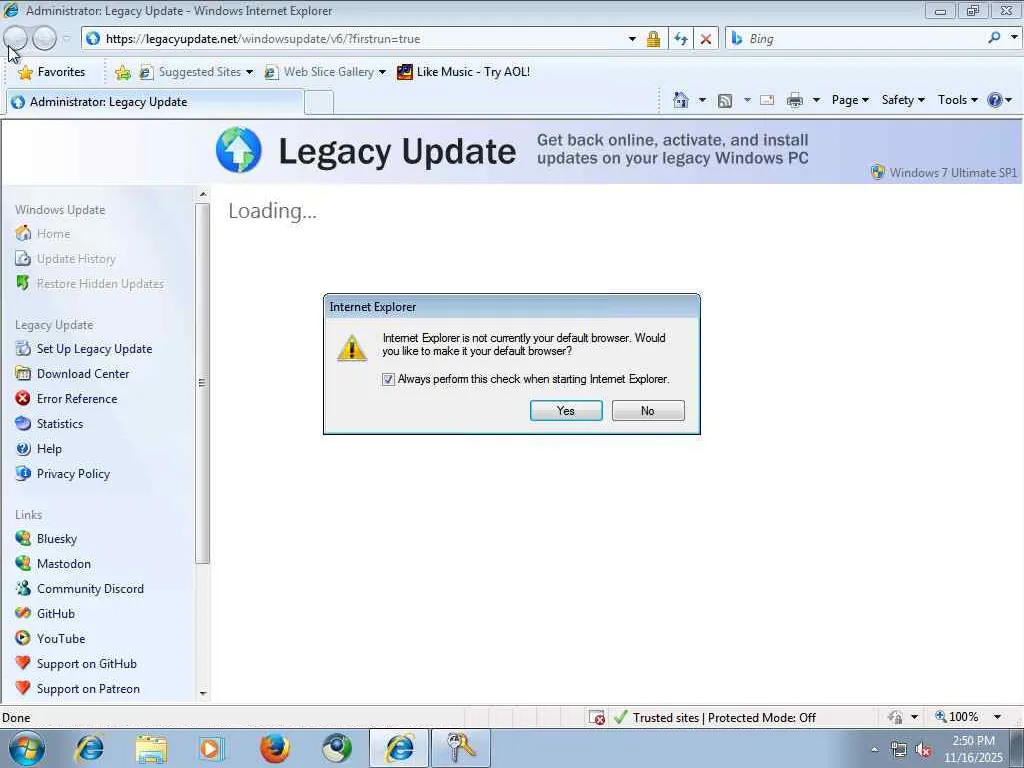Open the search provider dropdown arrow
Screen dimensions: 1024x768
1014,38
